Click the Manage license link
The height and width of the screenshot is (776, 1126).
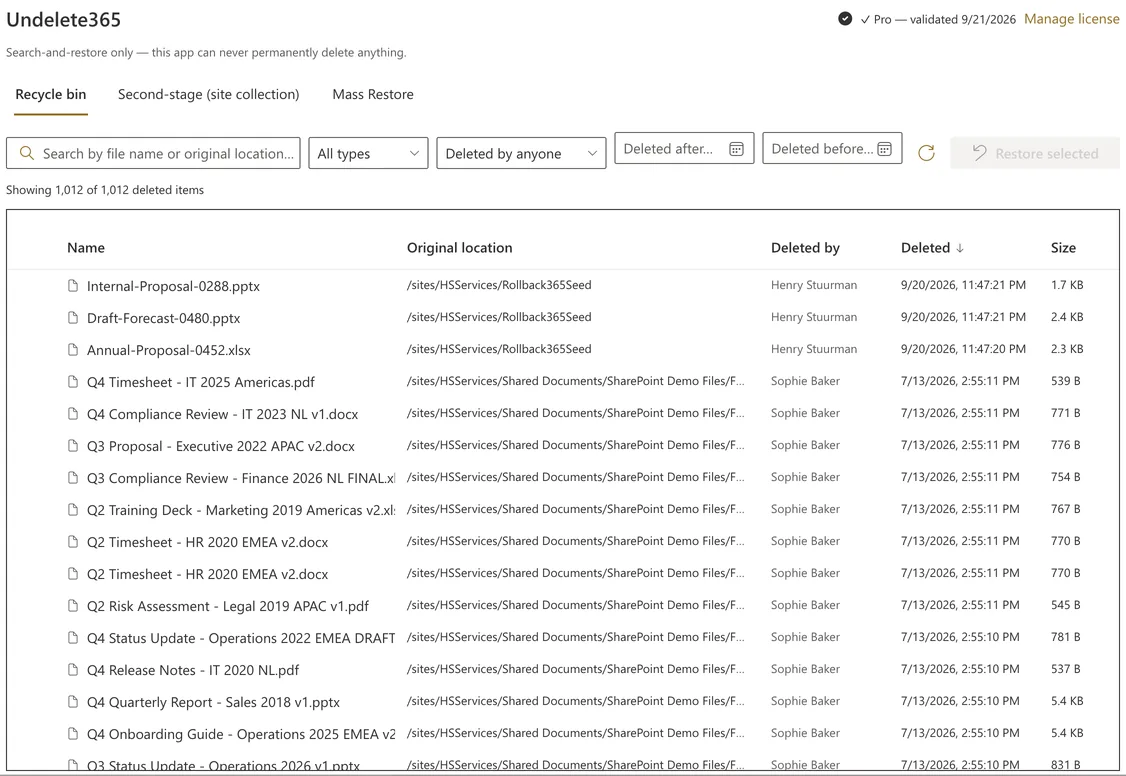point(1071,19)
